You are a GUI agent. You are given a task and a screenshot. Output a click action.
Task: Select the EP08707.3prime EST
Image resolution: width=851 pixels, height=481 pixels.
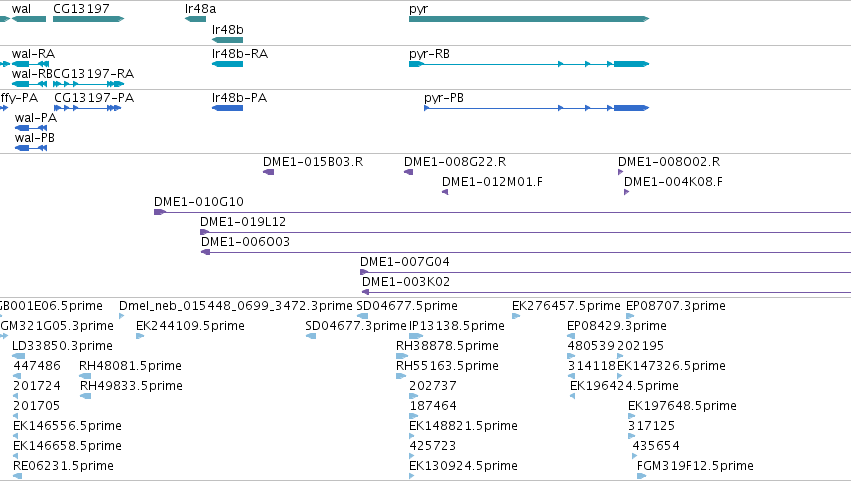pyautogui.click(x=630, y=316)
